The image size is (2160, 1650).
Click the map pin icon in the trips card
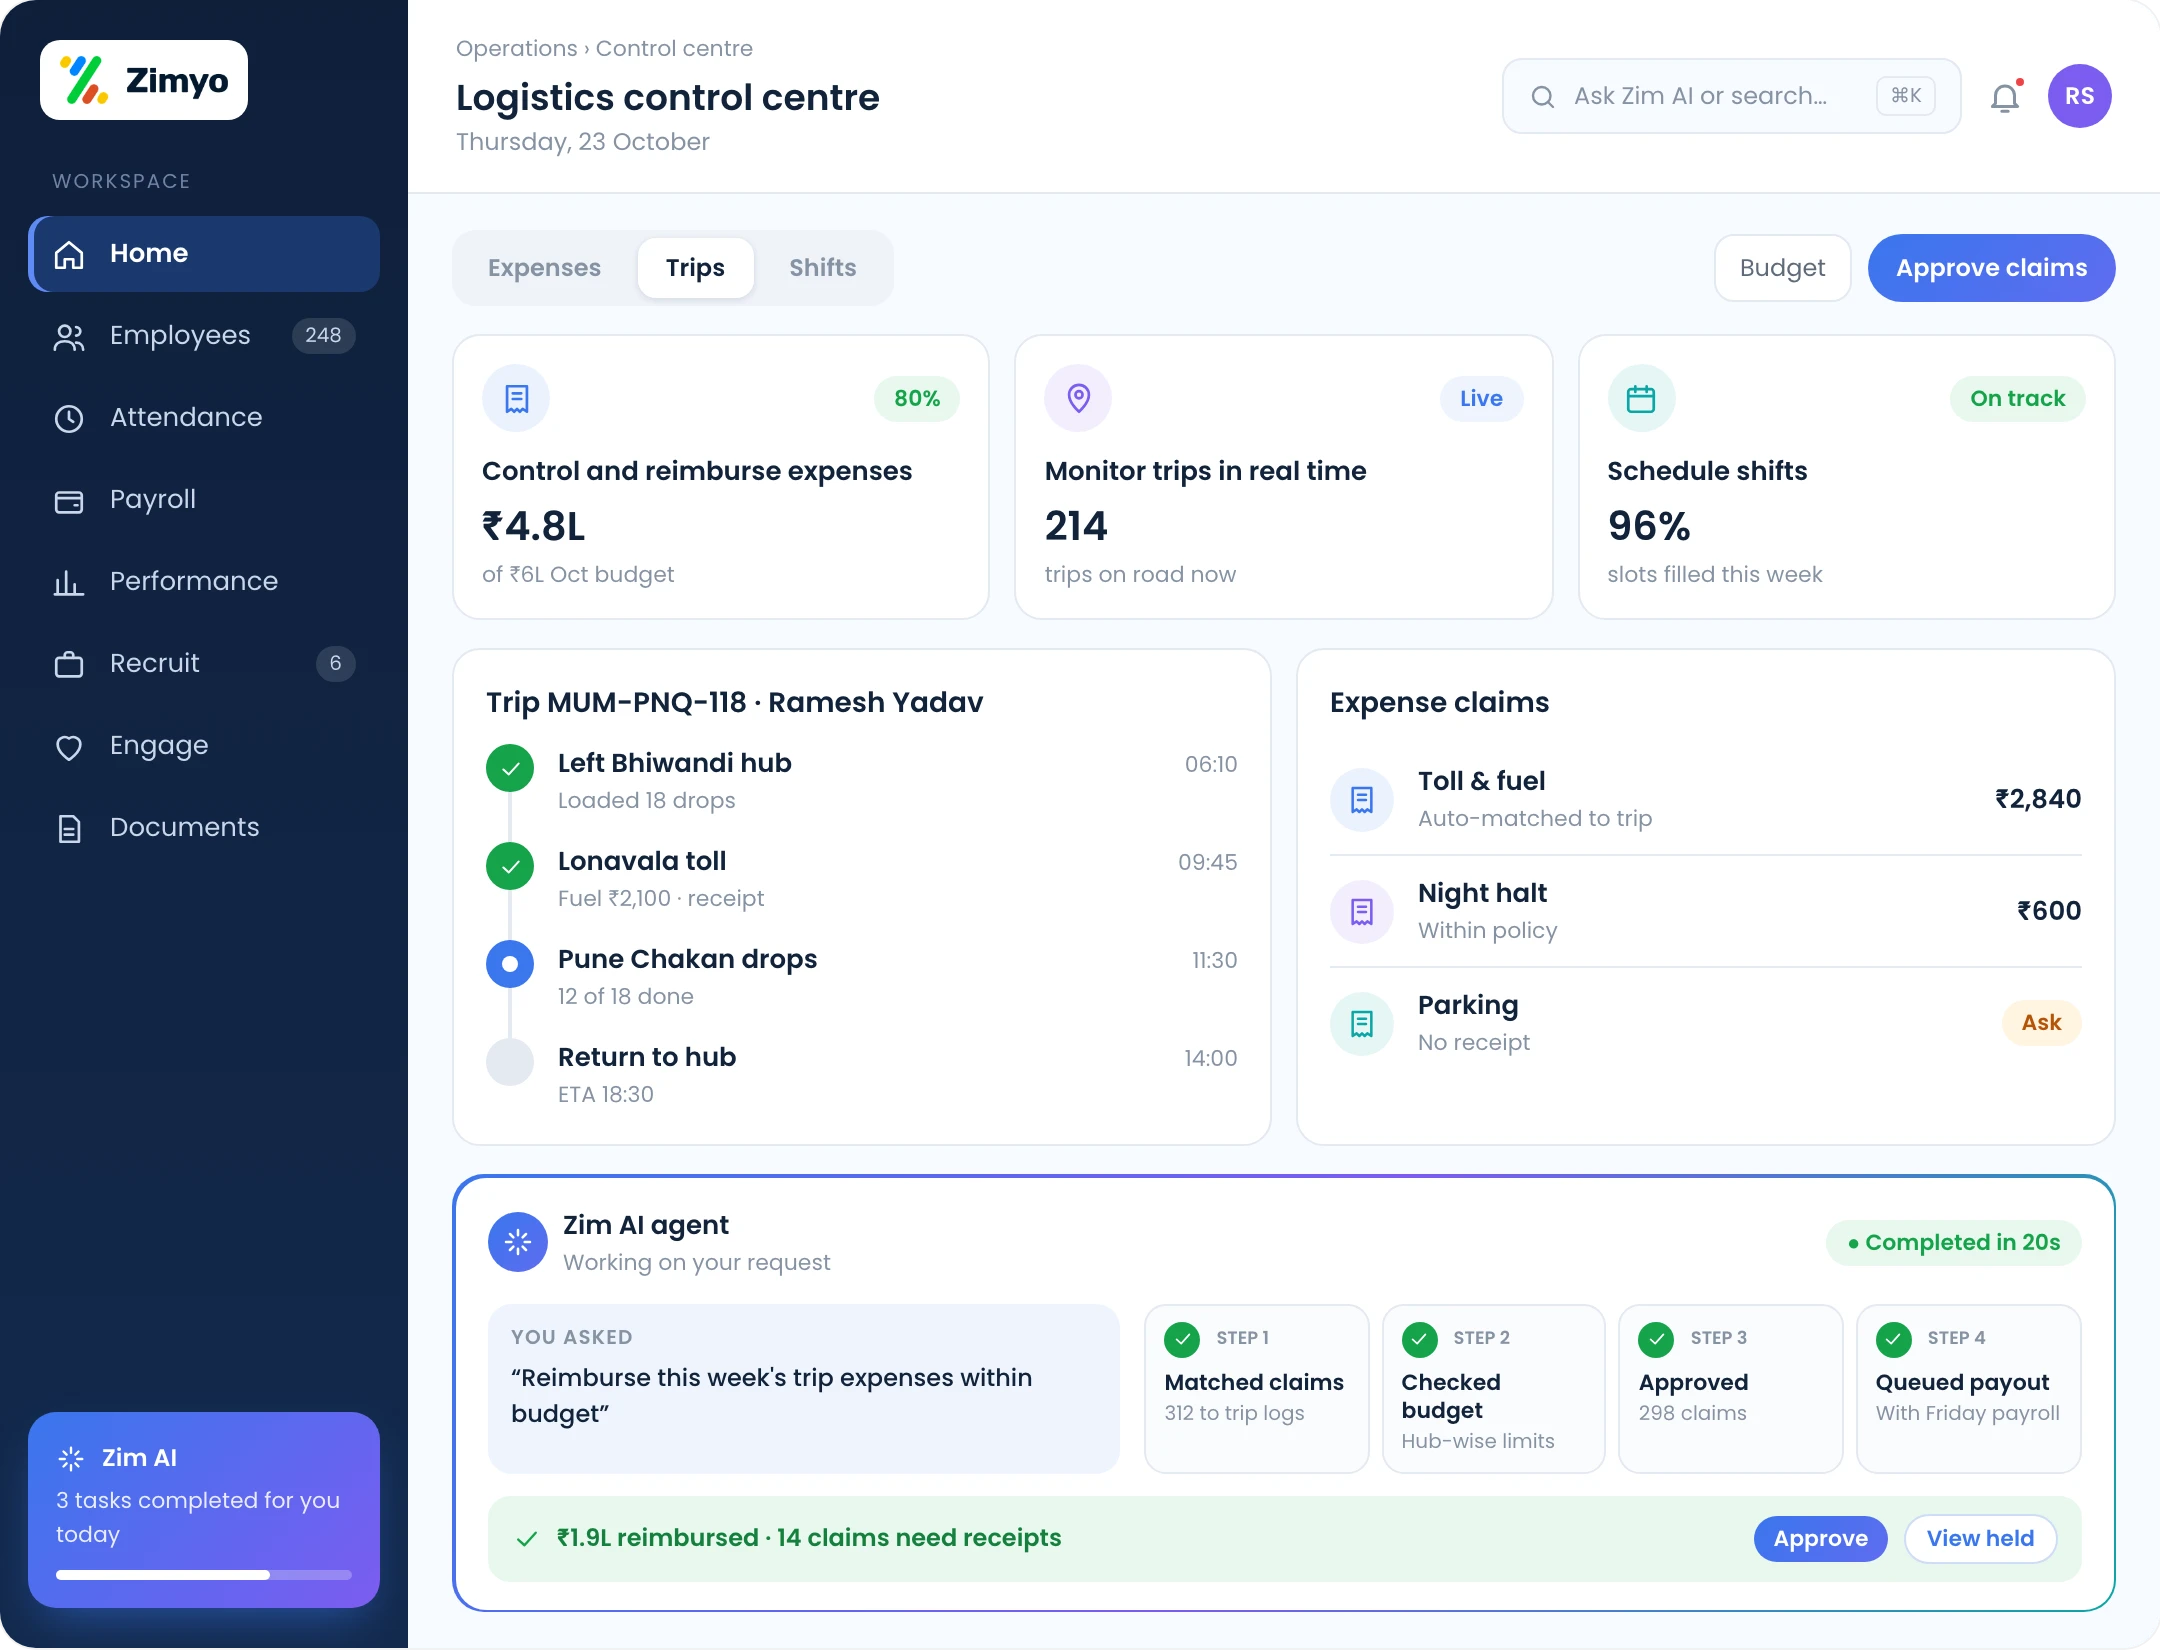pyautogui.click(x=1078, y=399)
